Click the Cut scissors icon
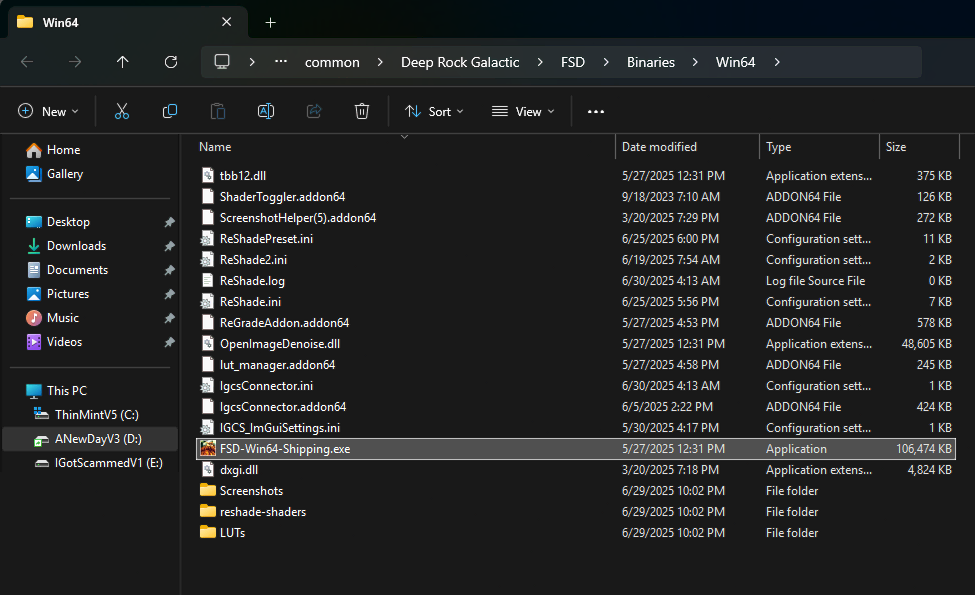The width and height of the screenshot is (975, 595). (122, 111)
